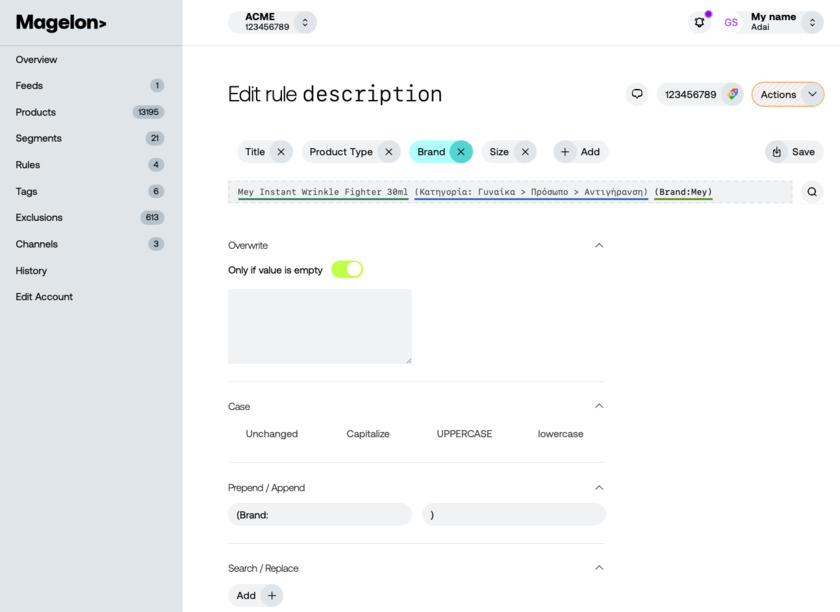Collapse the Case section chevron

click(599, 406)
